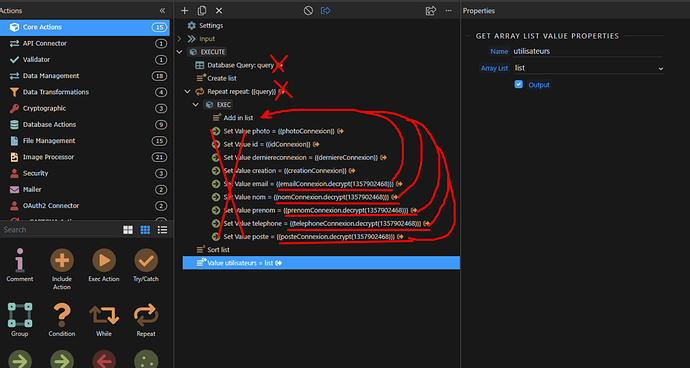690x368 pixels.
Task: Collapse the Actions panel with double chevron
Action: 162,11
